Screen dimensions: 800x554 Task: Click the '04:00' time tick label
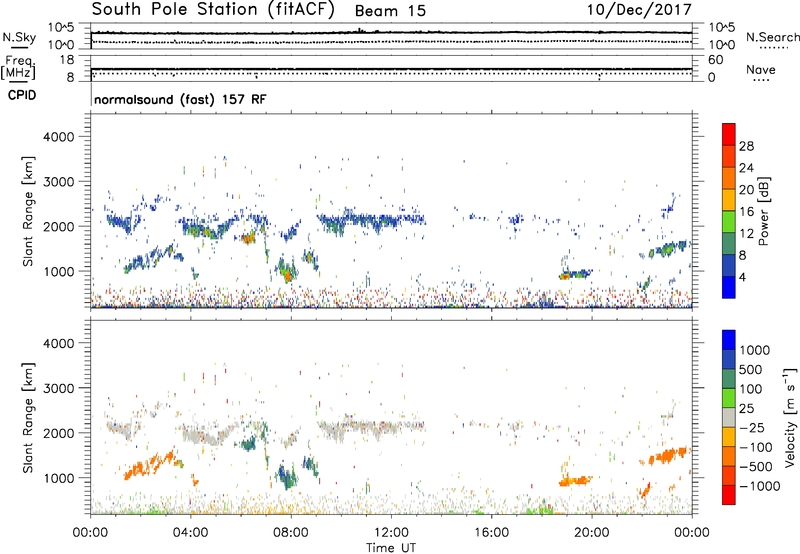tap(191, 533)
